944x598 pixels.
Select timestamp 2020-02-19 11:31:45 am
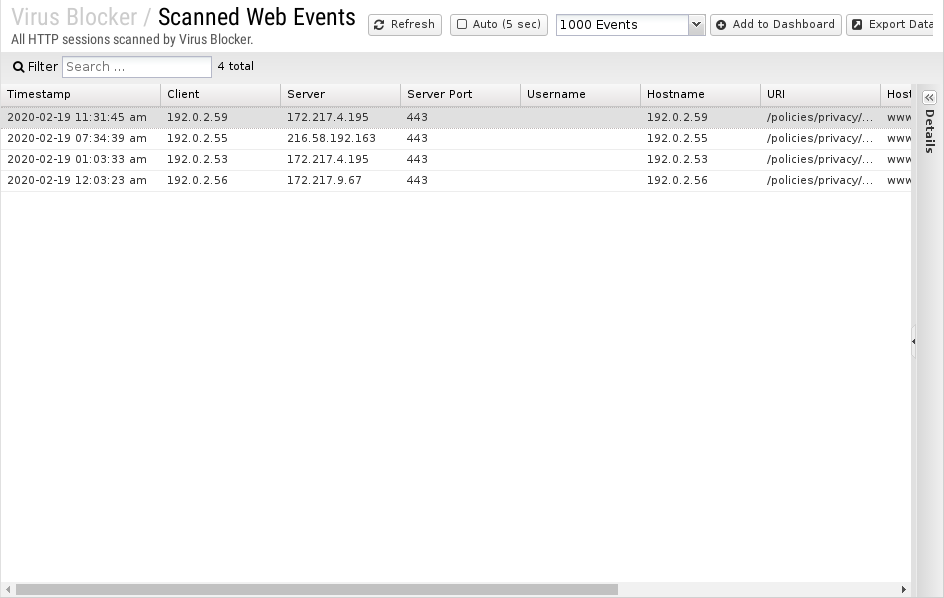[77, 117]
